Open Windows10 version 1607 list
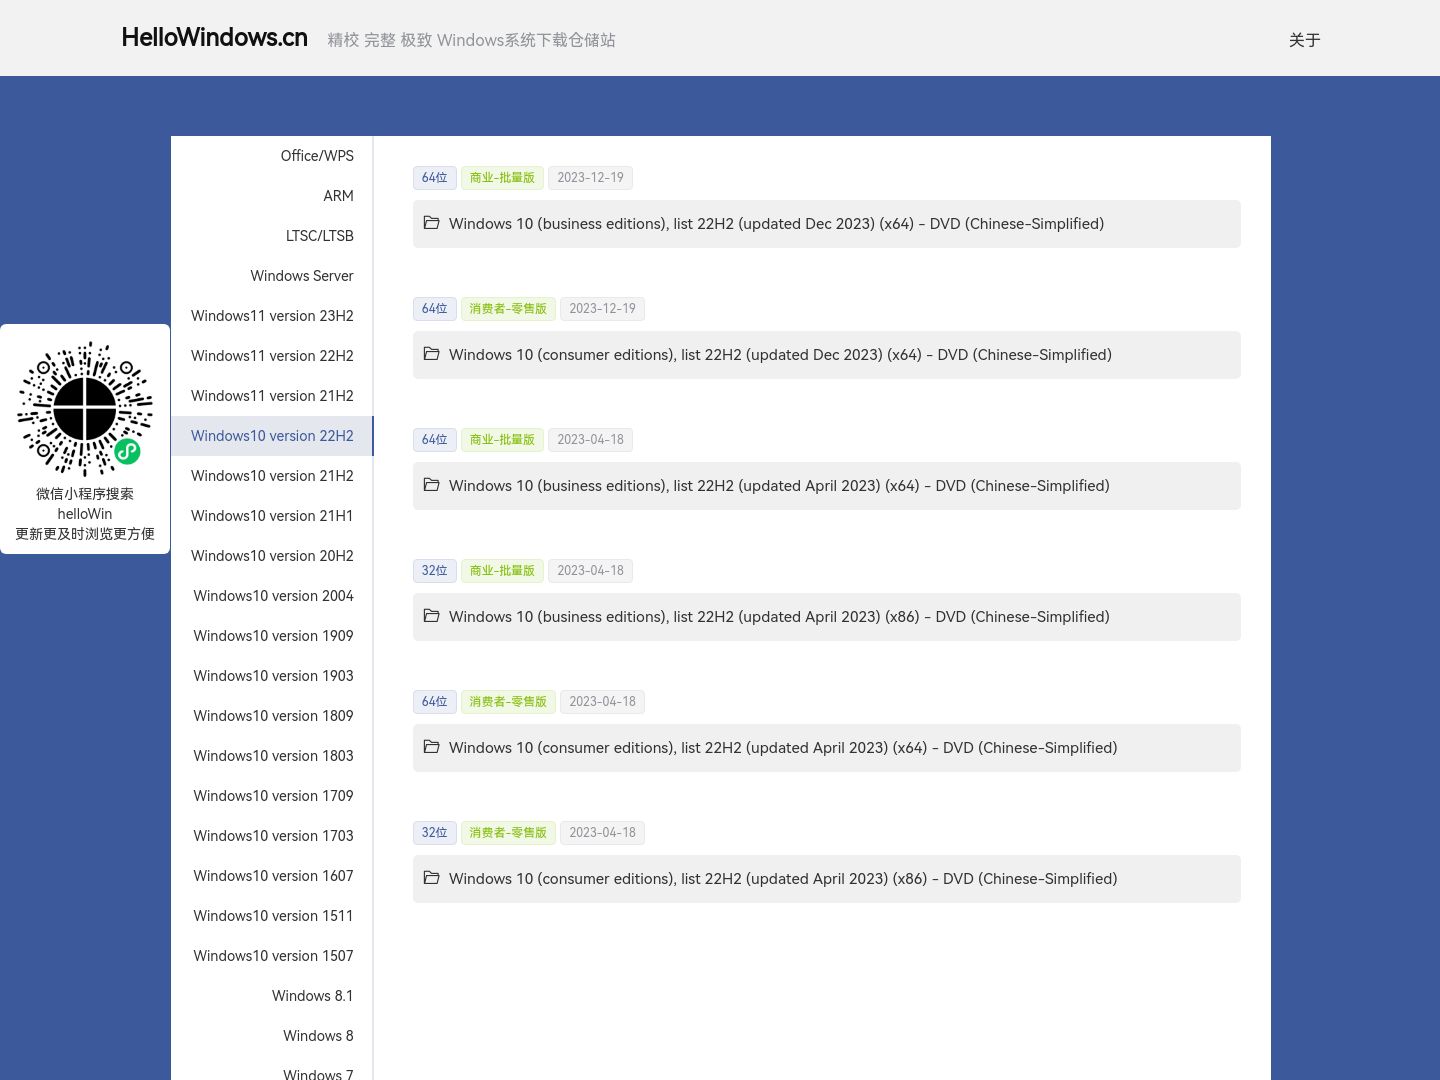The width and height of the screenshot is (1440, 1080). click(x=272, y=876)
